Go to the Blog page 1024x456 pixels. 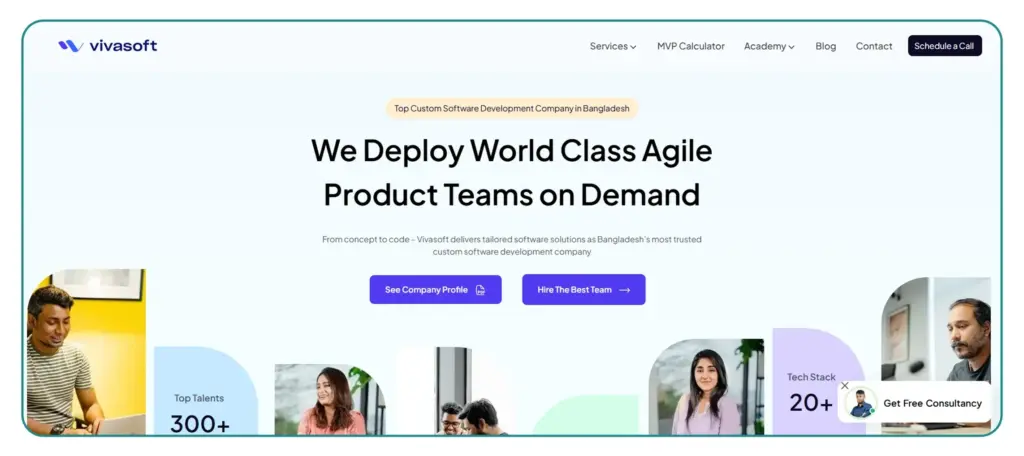tap(825, 46)
